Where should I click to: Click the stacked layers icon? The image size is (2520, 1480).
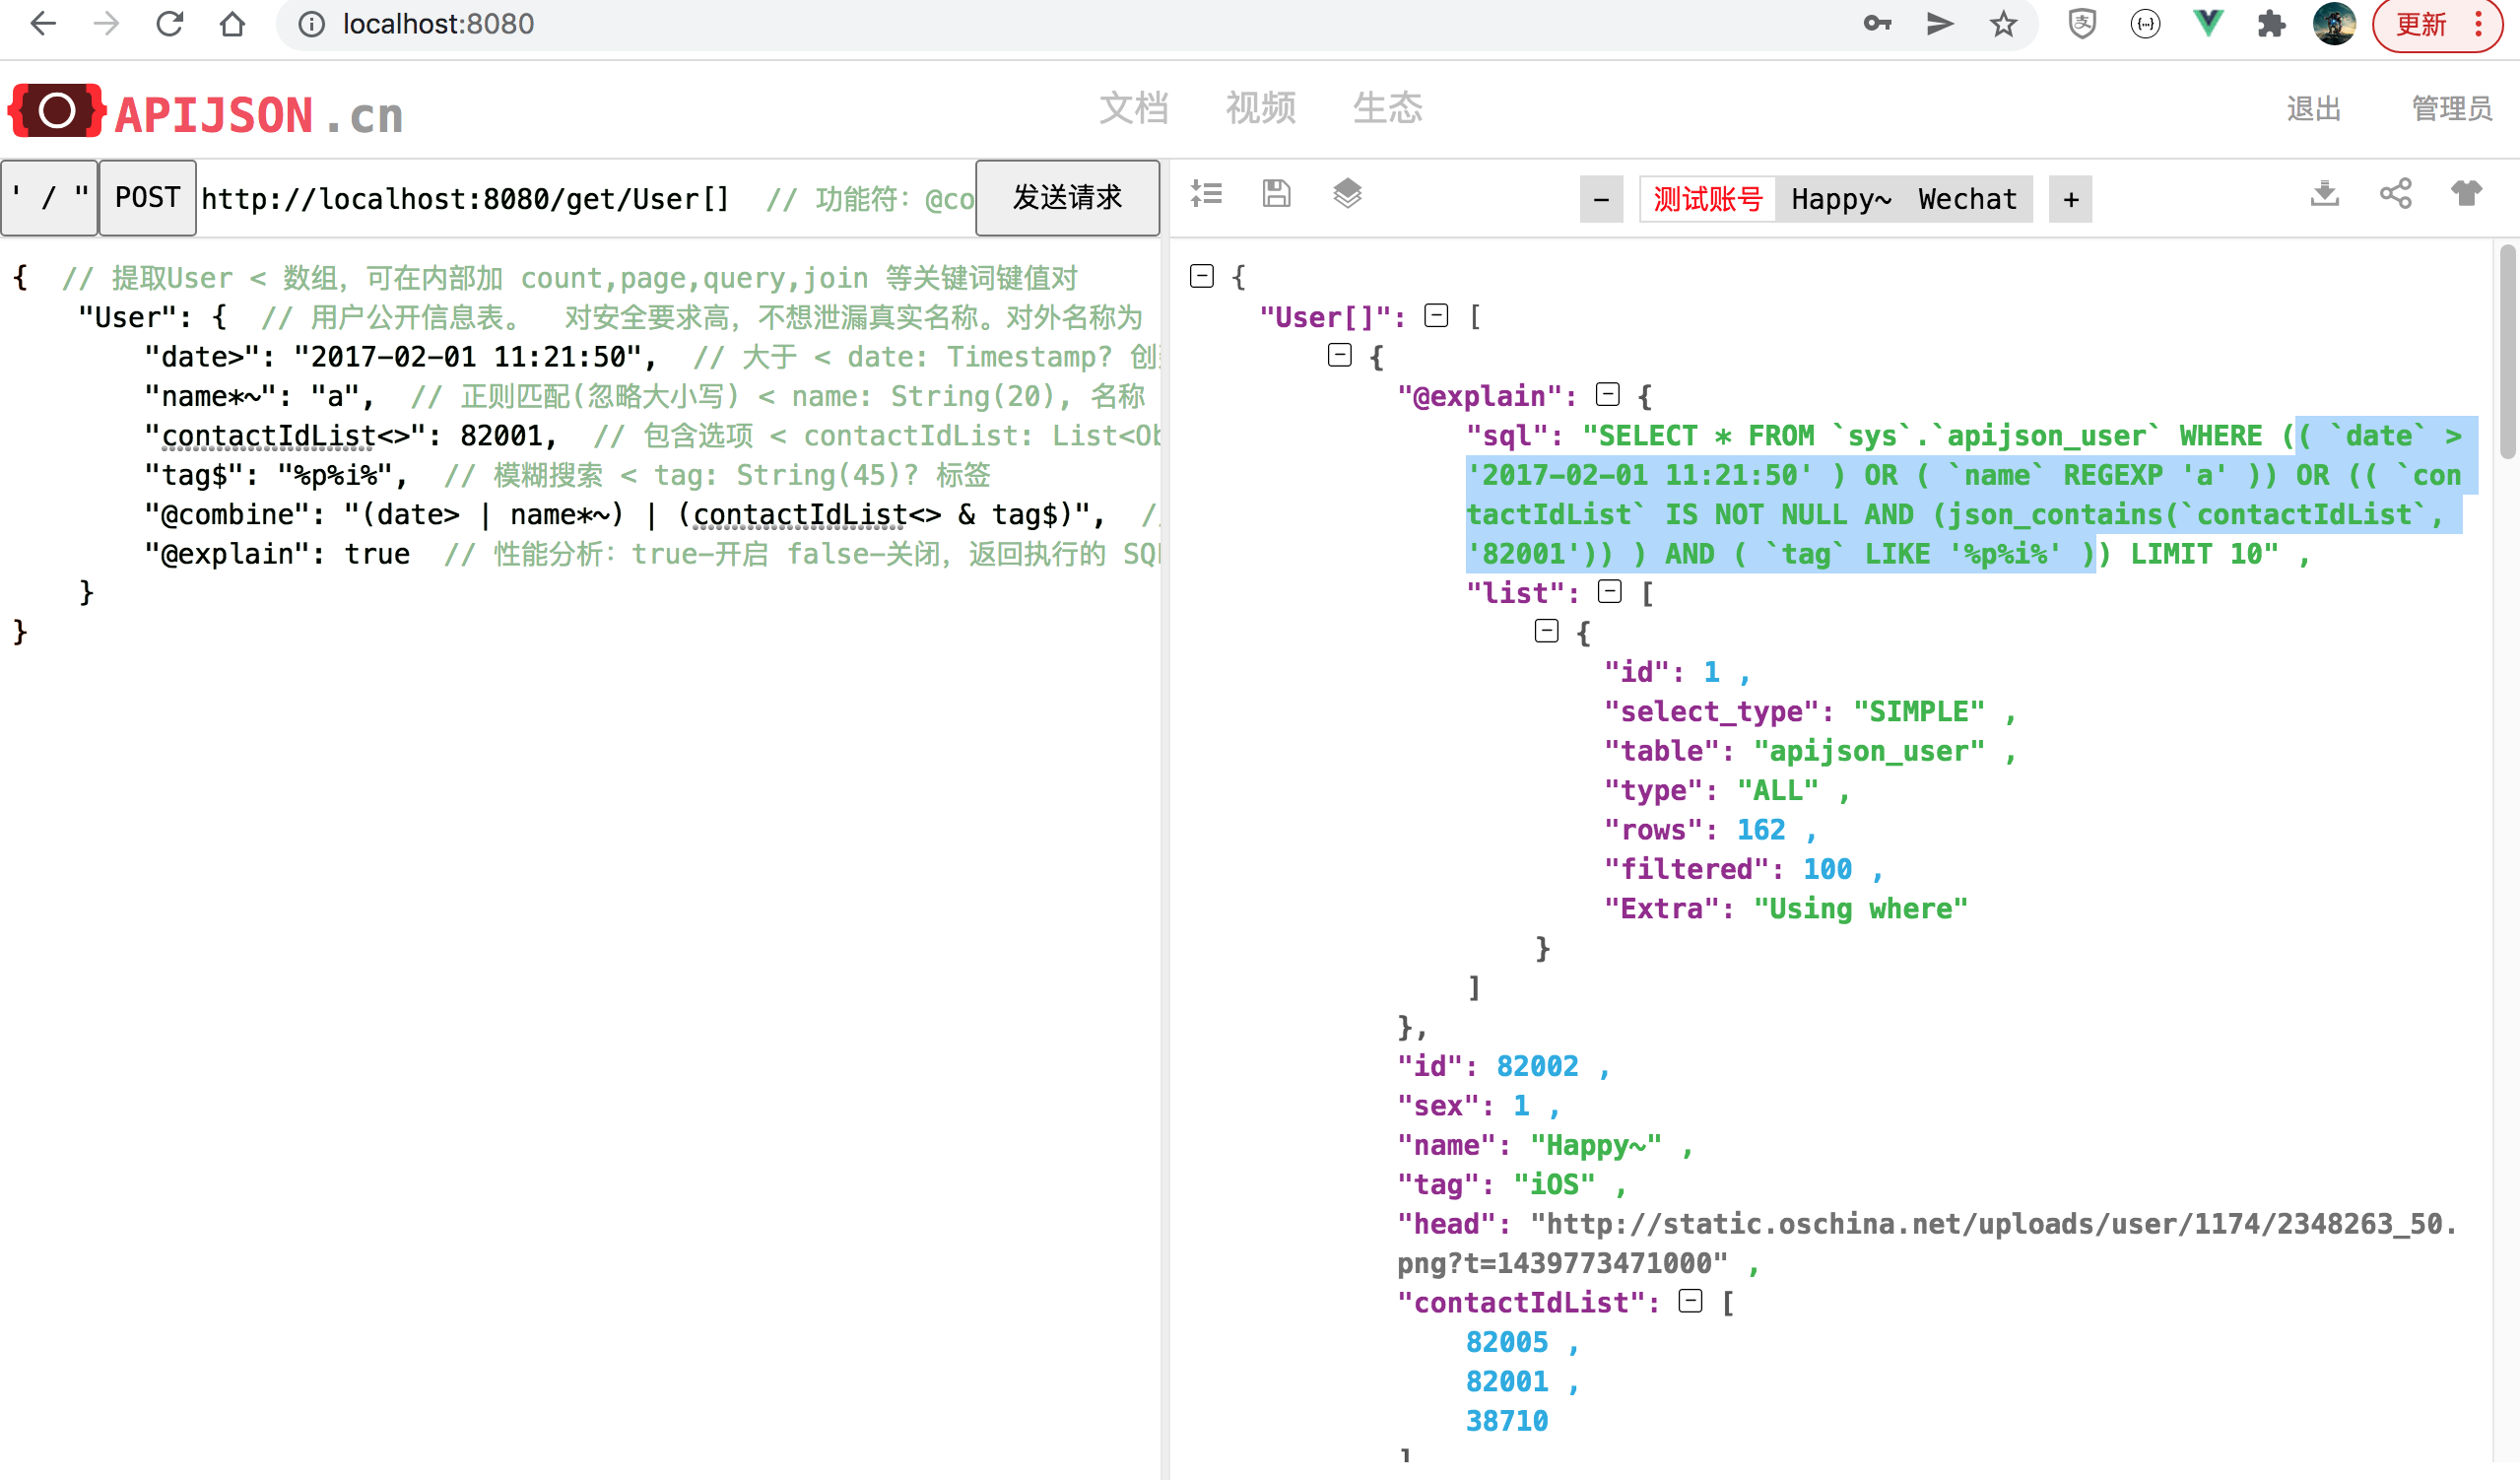click(x=1347, y=194)
